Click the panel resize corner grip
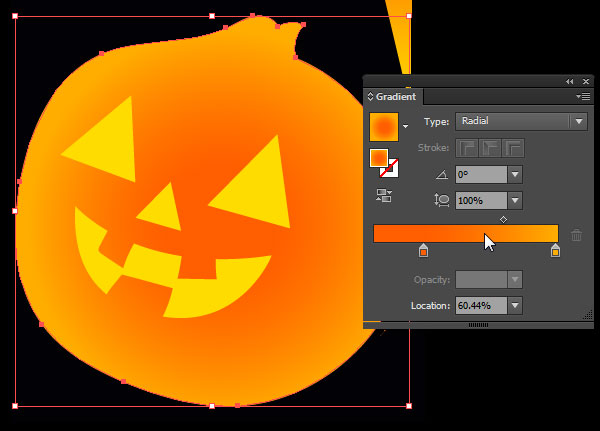 588,315
